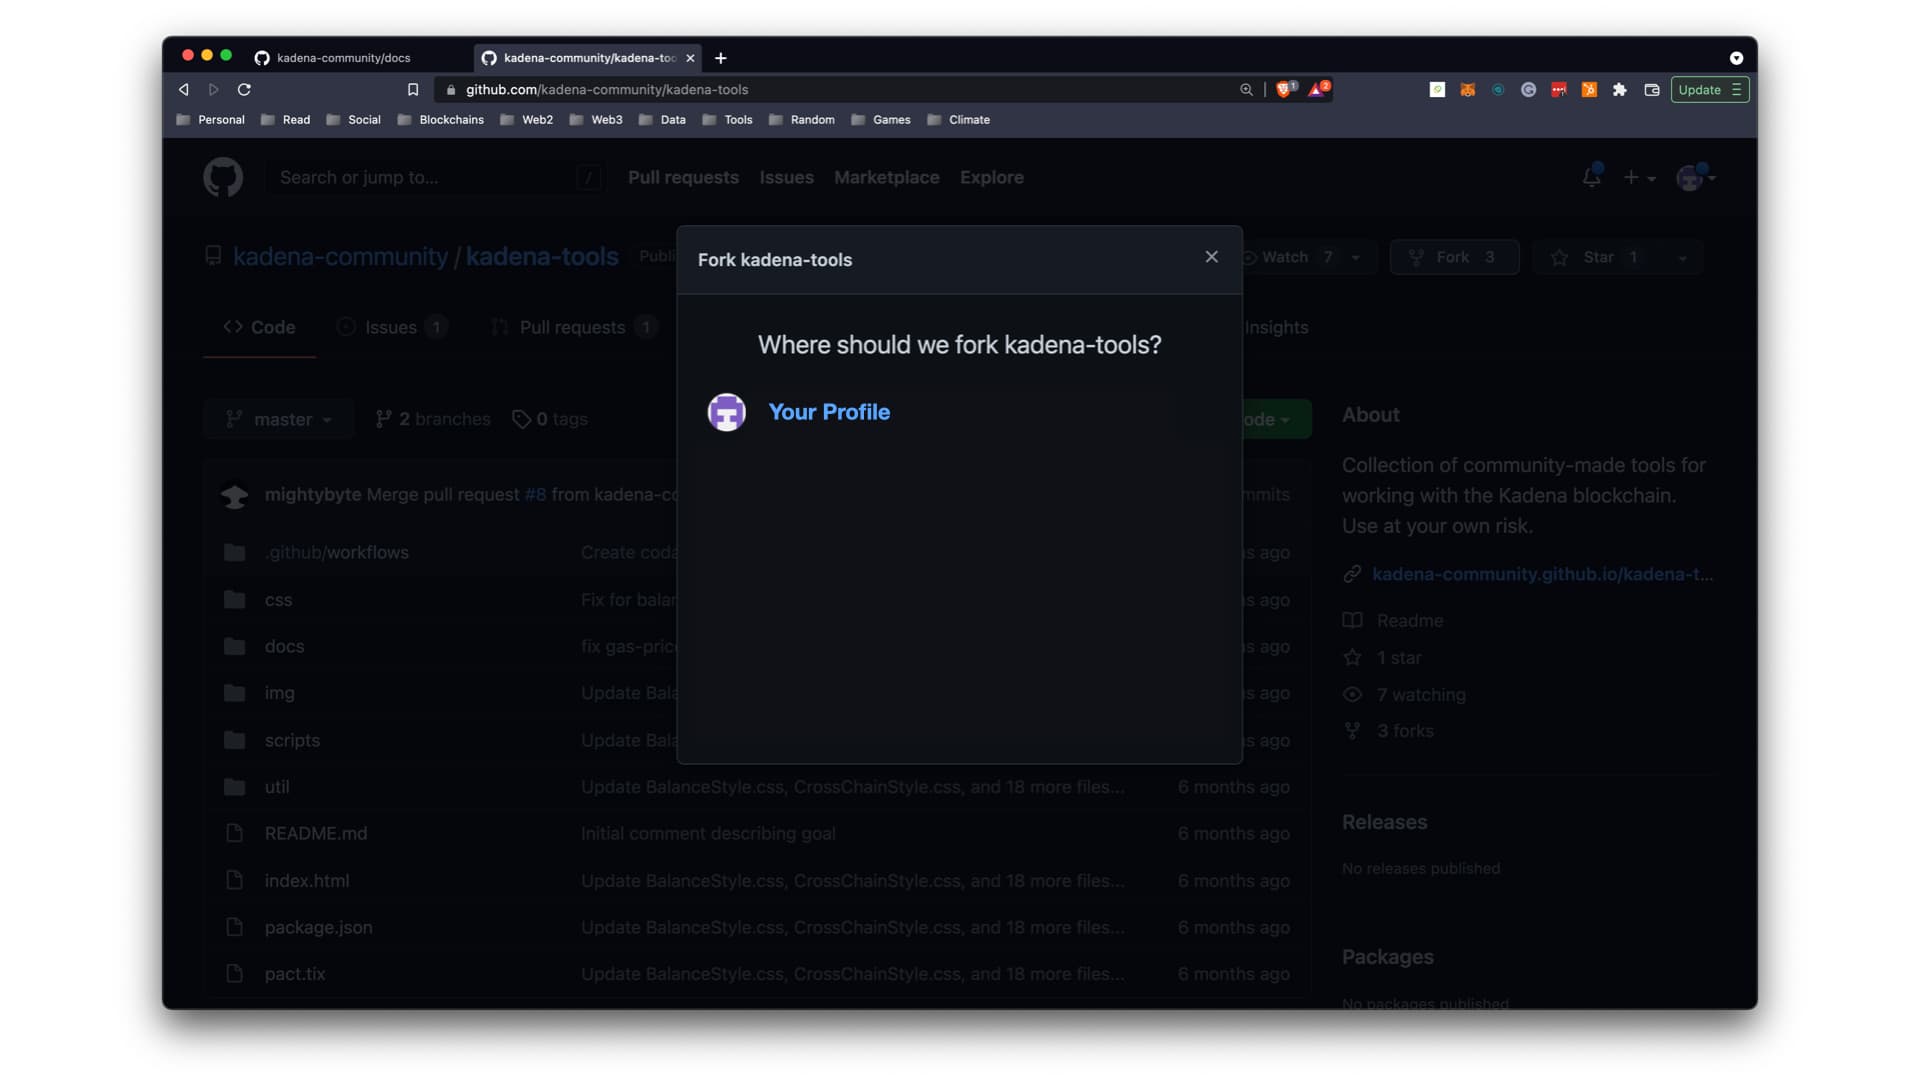Screen dimensions: 1920x1080
Task: Click the address bar URL
Action: (x=607, y=89)
